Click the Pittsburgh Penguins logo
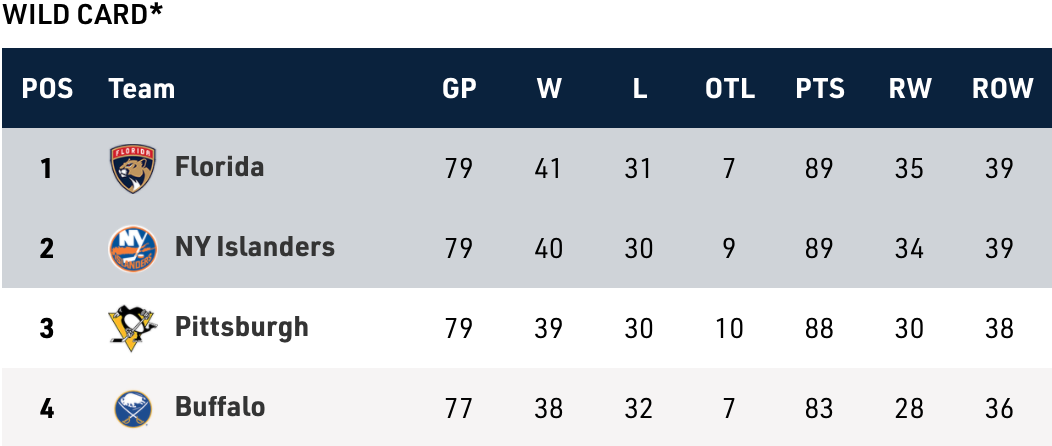This screenshot has width=1052, height=446. click(133, 328)
